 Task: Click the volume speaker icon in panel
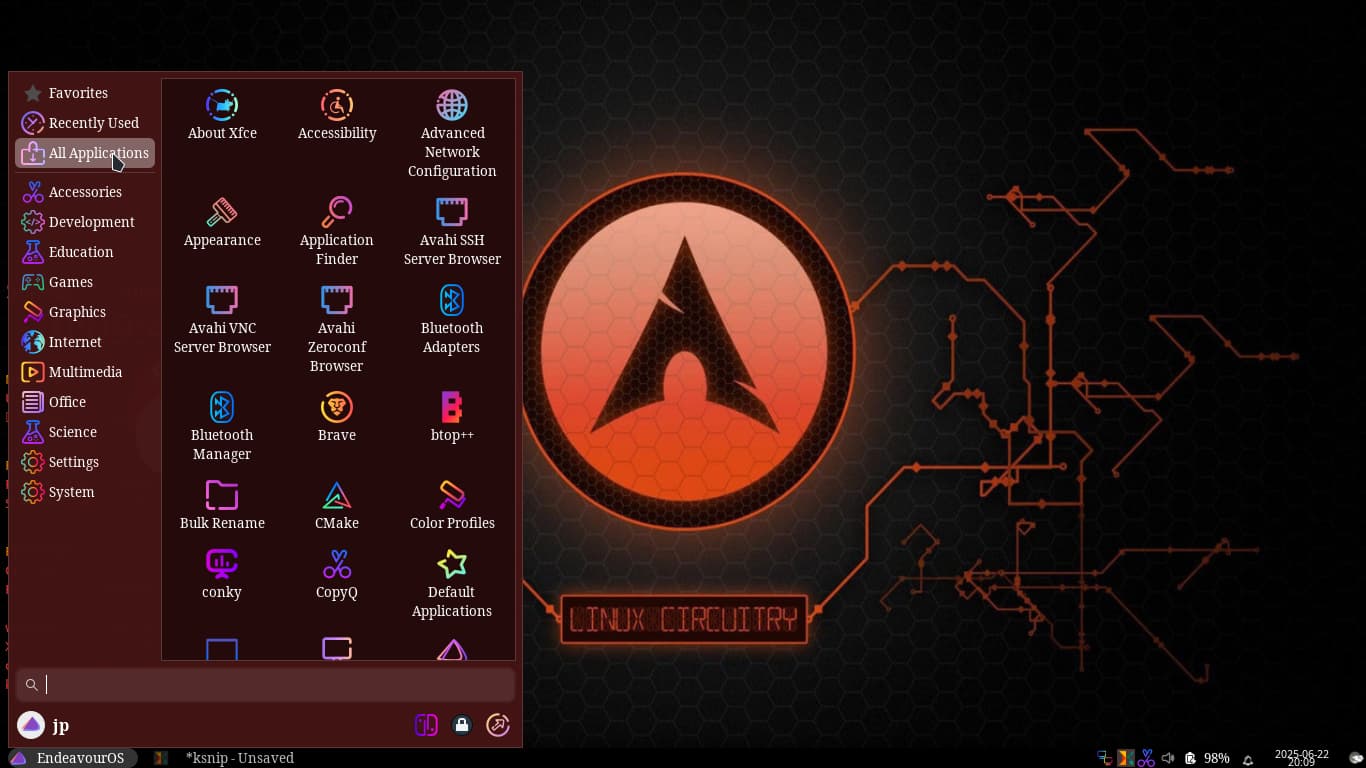[x=1168, y=758]
